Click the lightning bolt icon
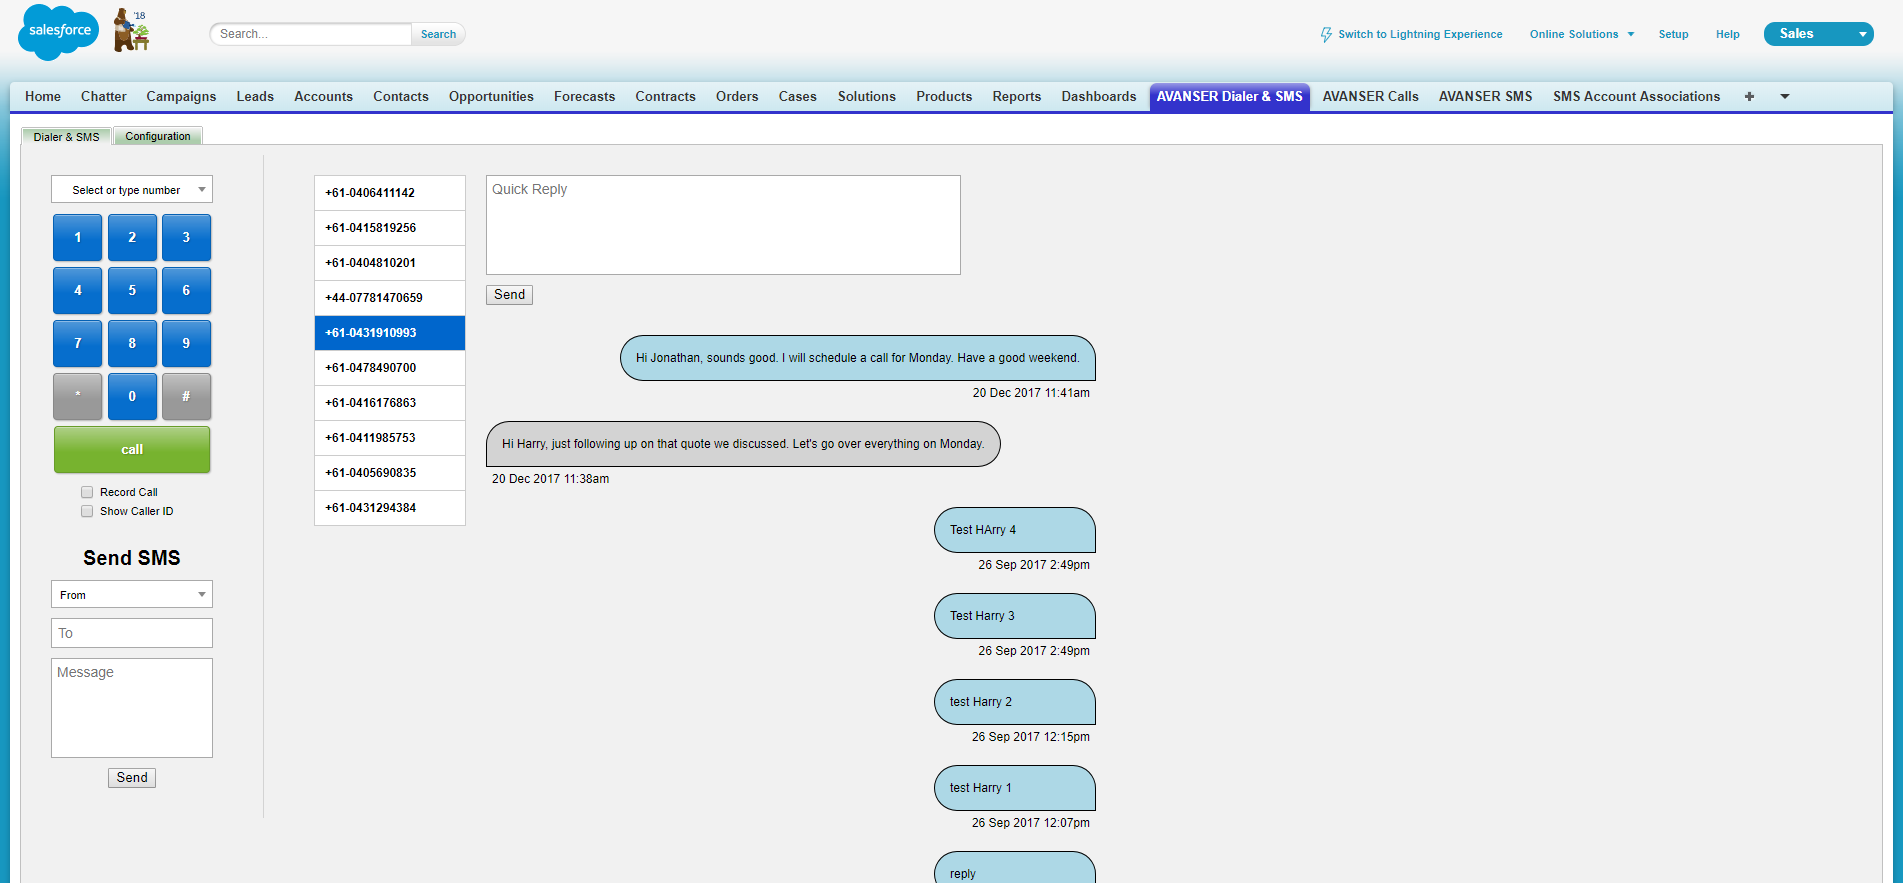The height and width of the screenshot is (883, 1903). click(1326, 34)
